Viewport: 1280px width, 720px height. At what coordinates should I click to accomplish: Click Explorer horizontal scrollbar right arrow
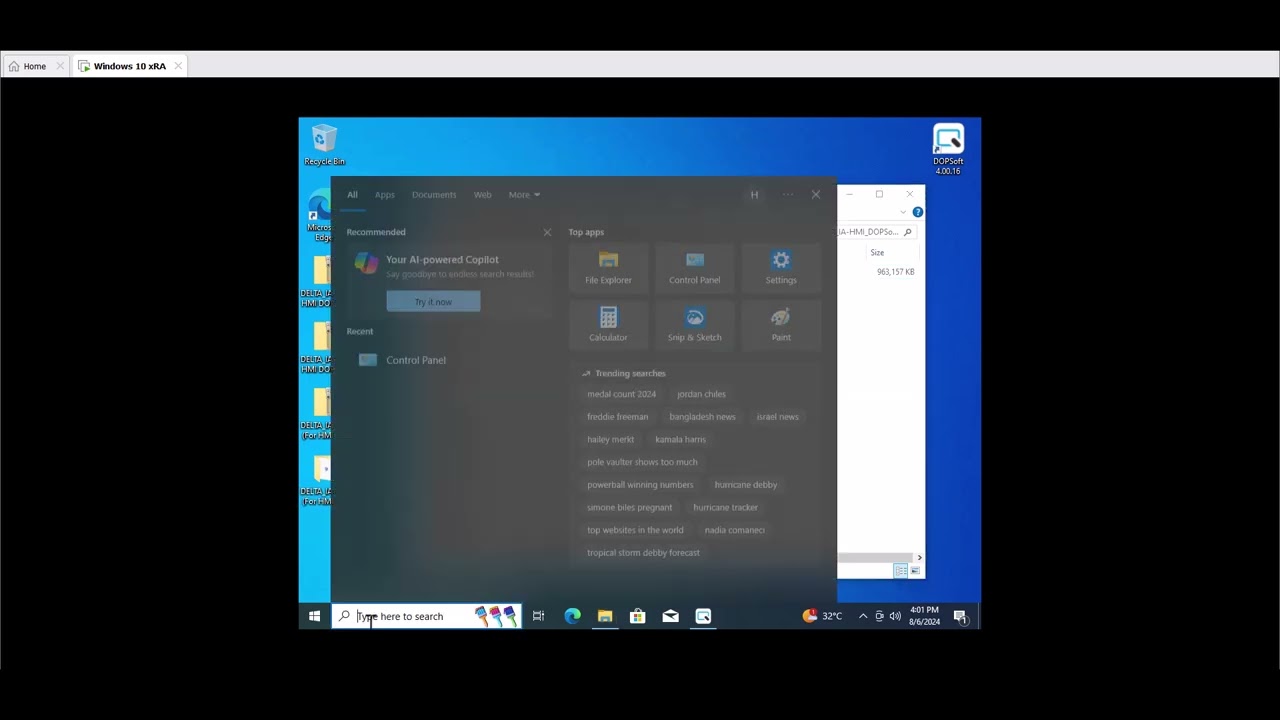[919, 558]
